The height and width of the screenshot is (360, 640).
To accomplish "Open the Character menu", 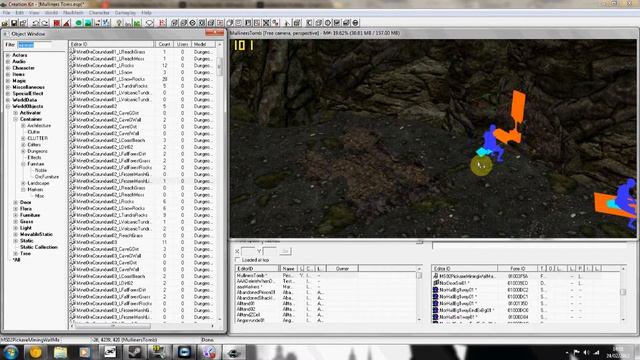I will (99, 13).
